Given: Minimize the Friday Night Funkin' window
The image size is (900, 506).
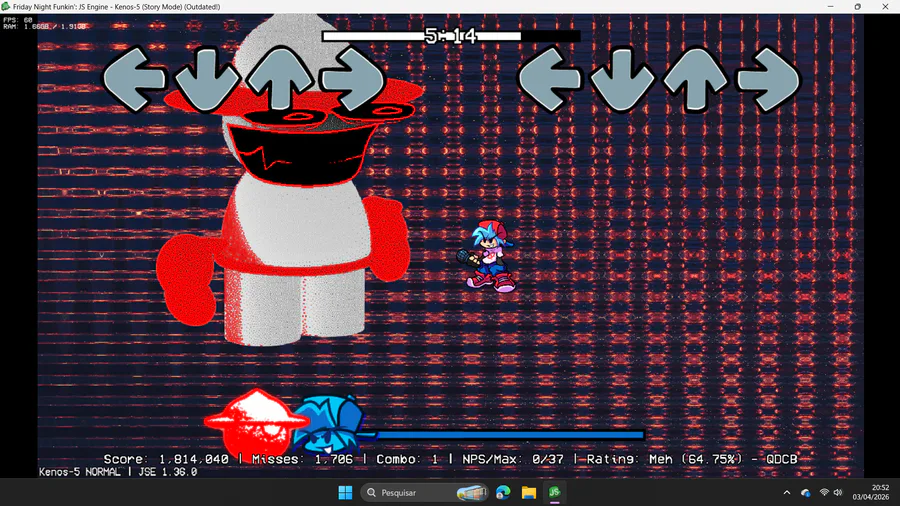Looking at the screenshot, I should point(831,6).
